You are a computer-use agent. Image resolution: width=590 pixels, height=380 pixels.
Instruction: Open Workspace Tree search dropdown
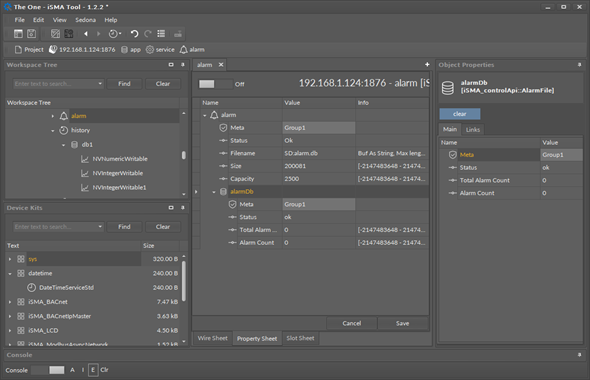pos(100,84)
